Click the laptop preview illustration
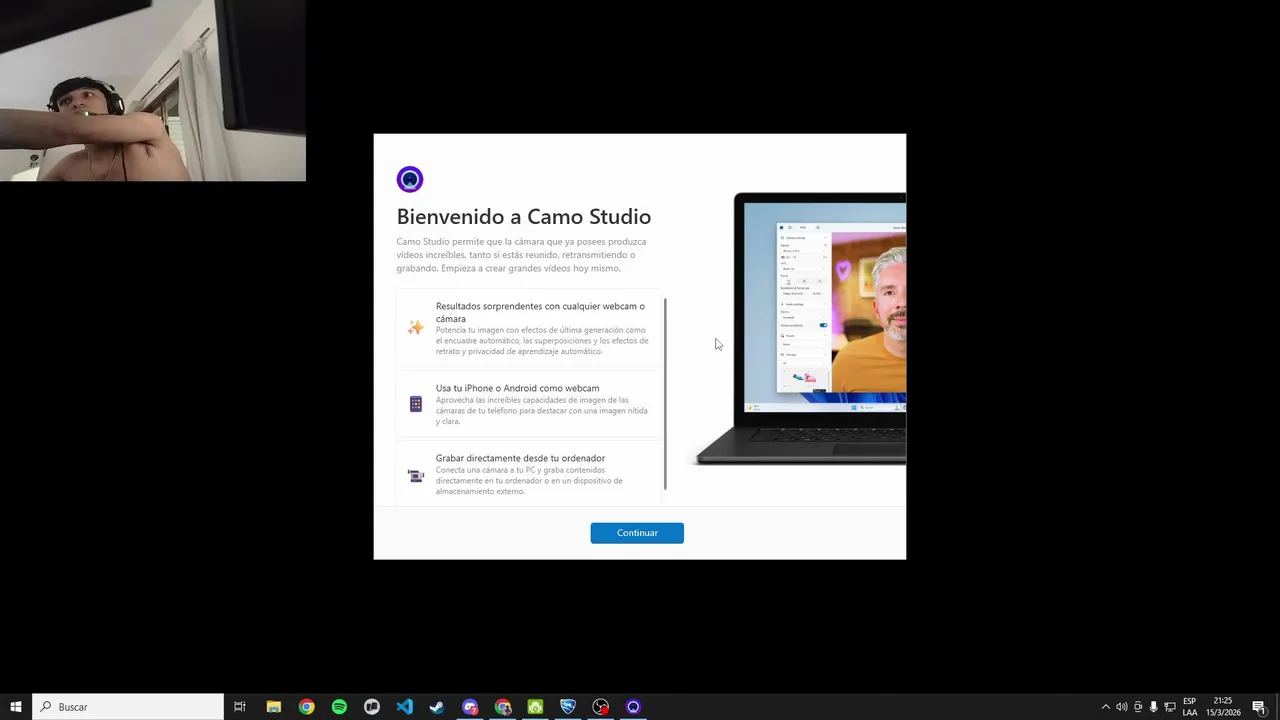 (x=802, y=329)
